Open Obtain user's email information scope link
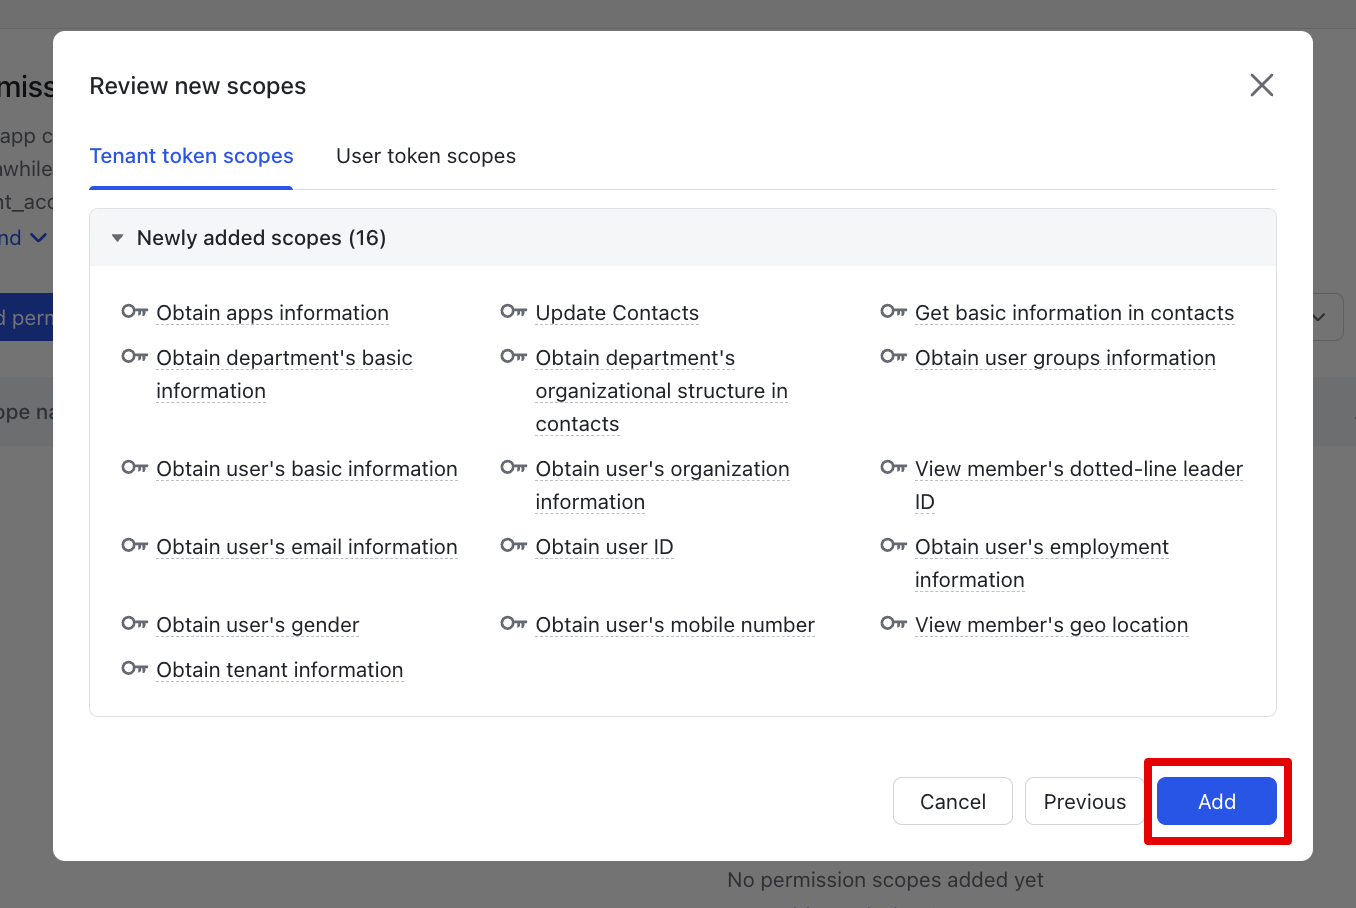Viewport: 1356px width, 908px height. point(306,547)
